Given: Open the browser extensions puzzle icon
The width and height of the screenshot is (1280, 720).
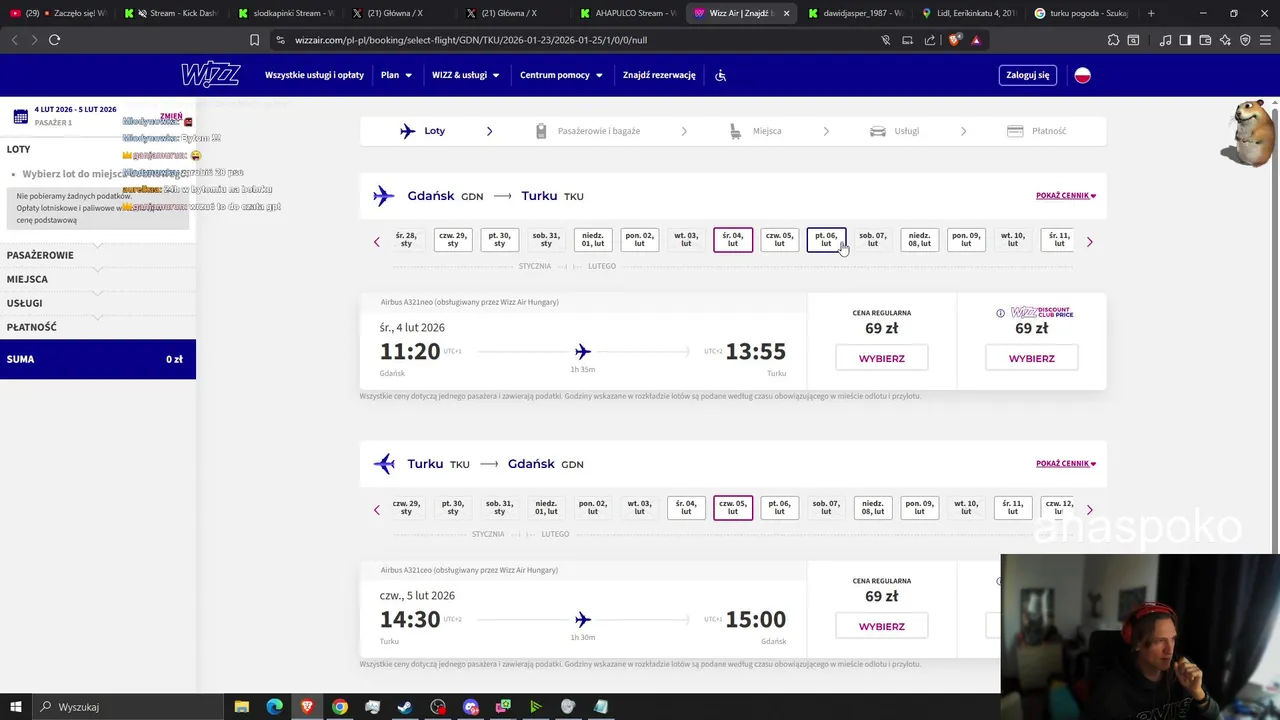Looking at the screenshot, I should (1113, 40).
